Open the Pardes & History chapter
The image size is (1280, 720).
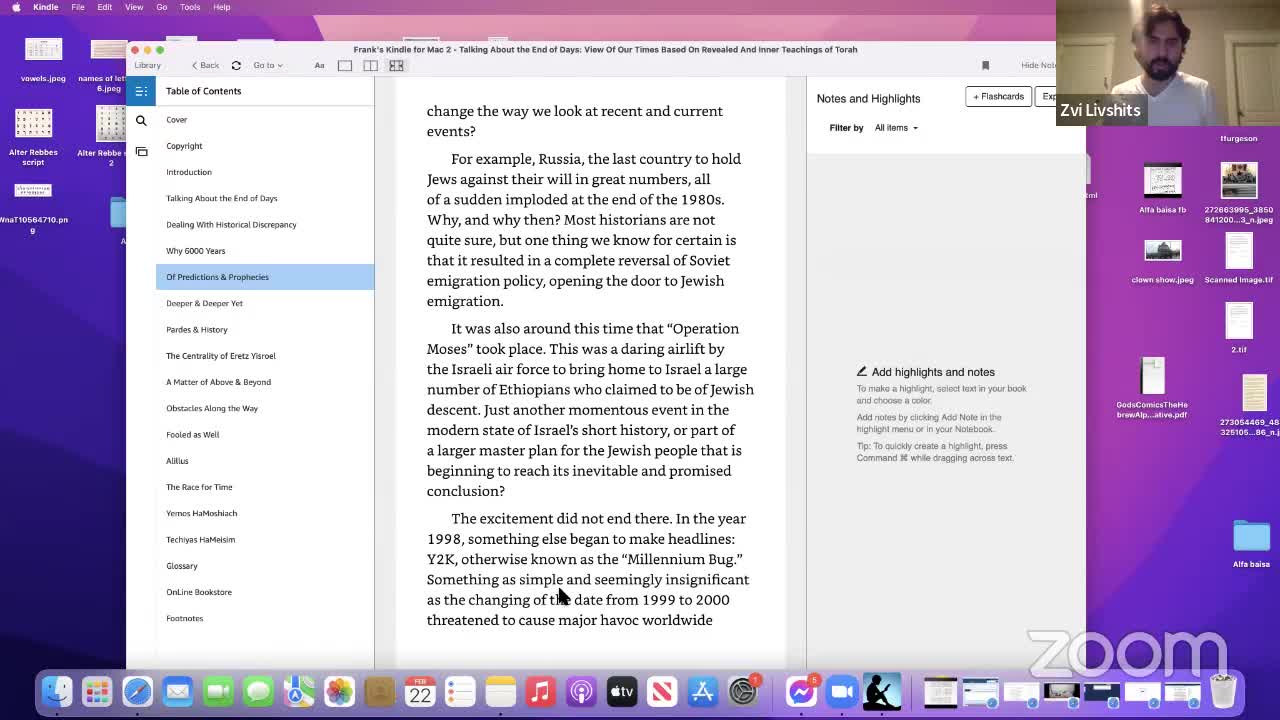point(197,330)
